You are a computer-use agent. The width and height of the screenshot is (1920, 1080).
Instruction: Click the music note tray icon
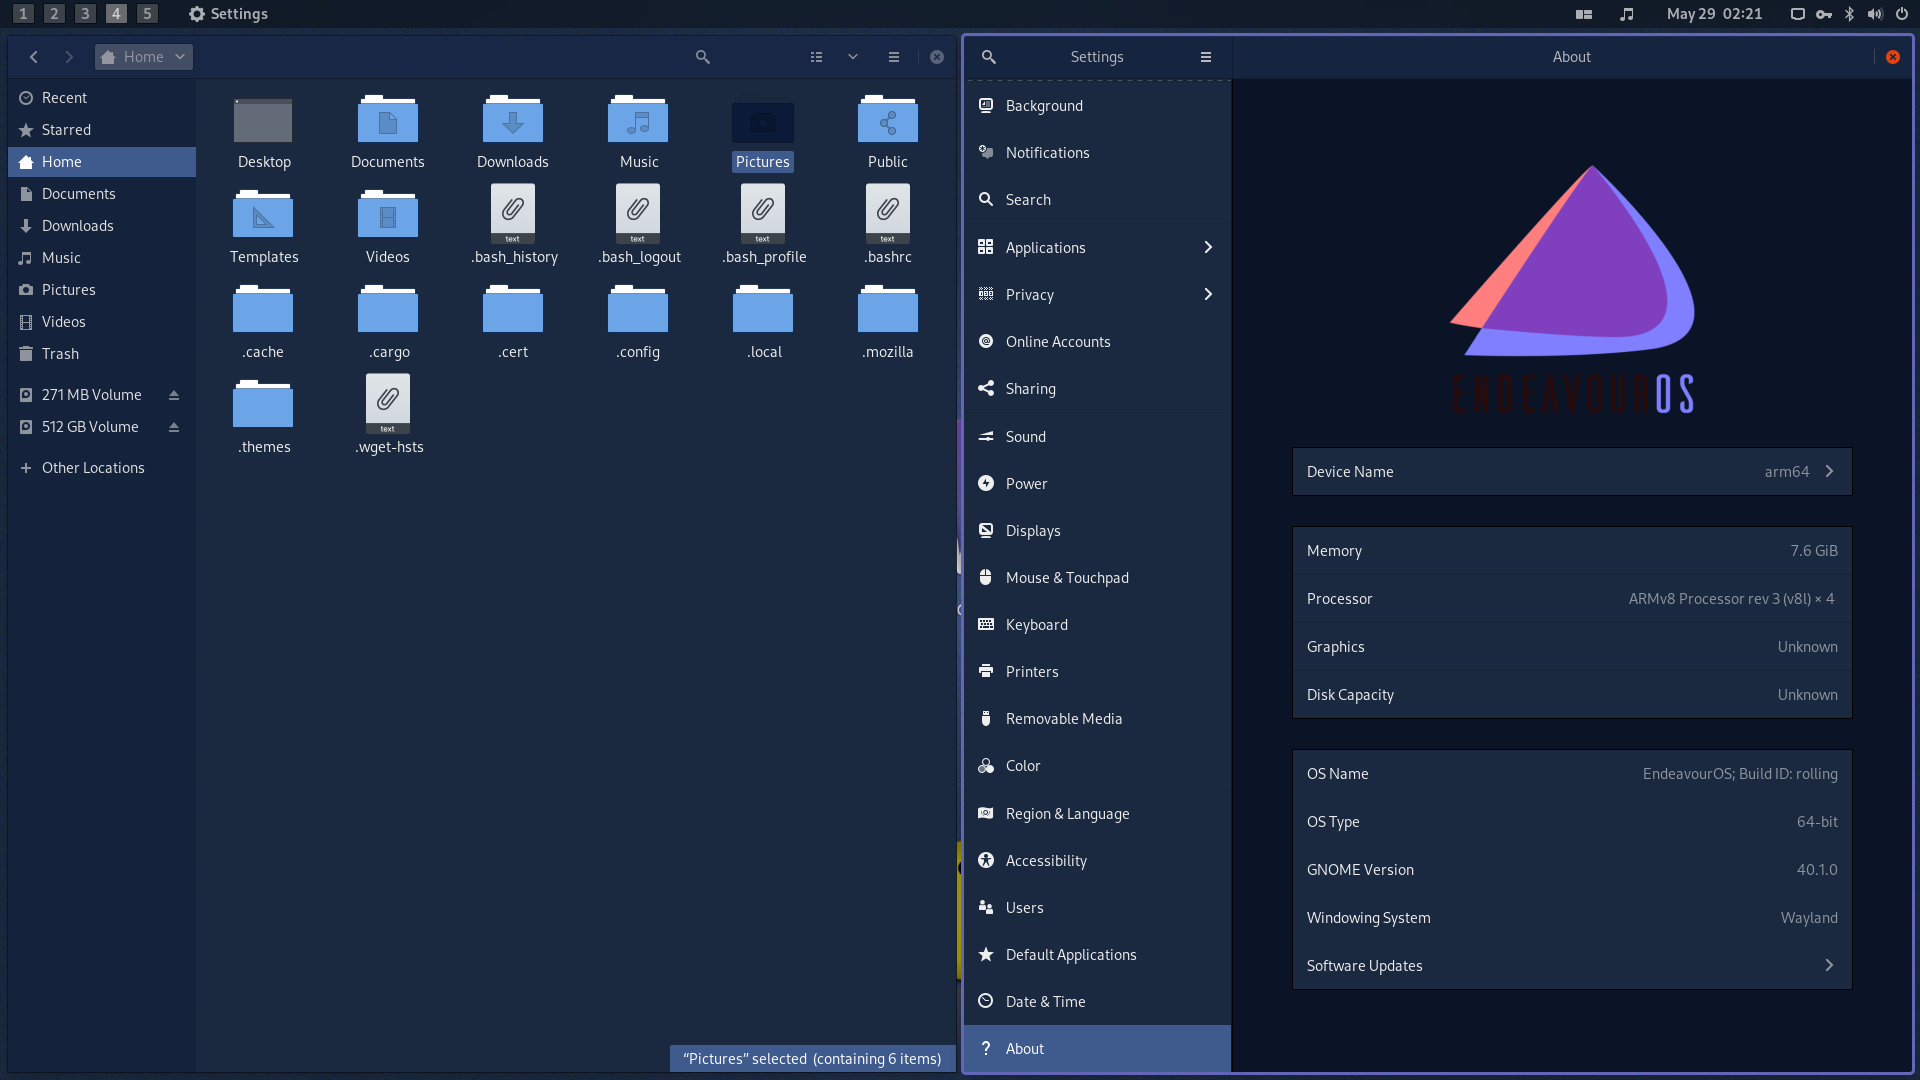tap(1627, 14)
